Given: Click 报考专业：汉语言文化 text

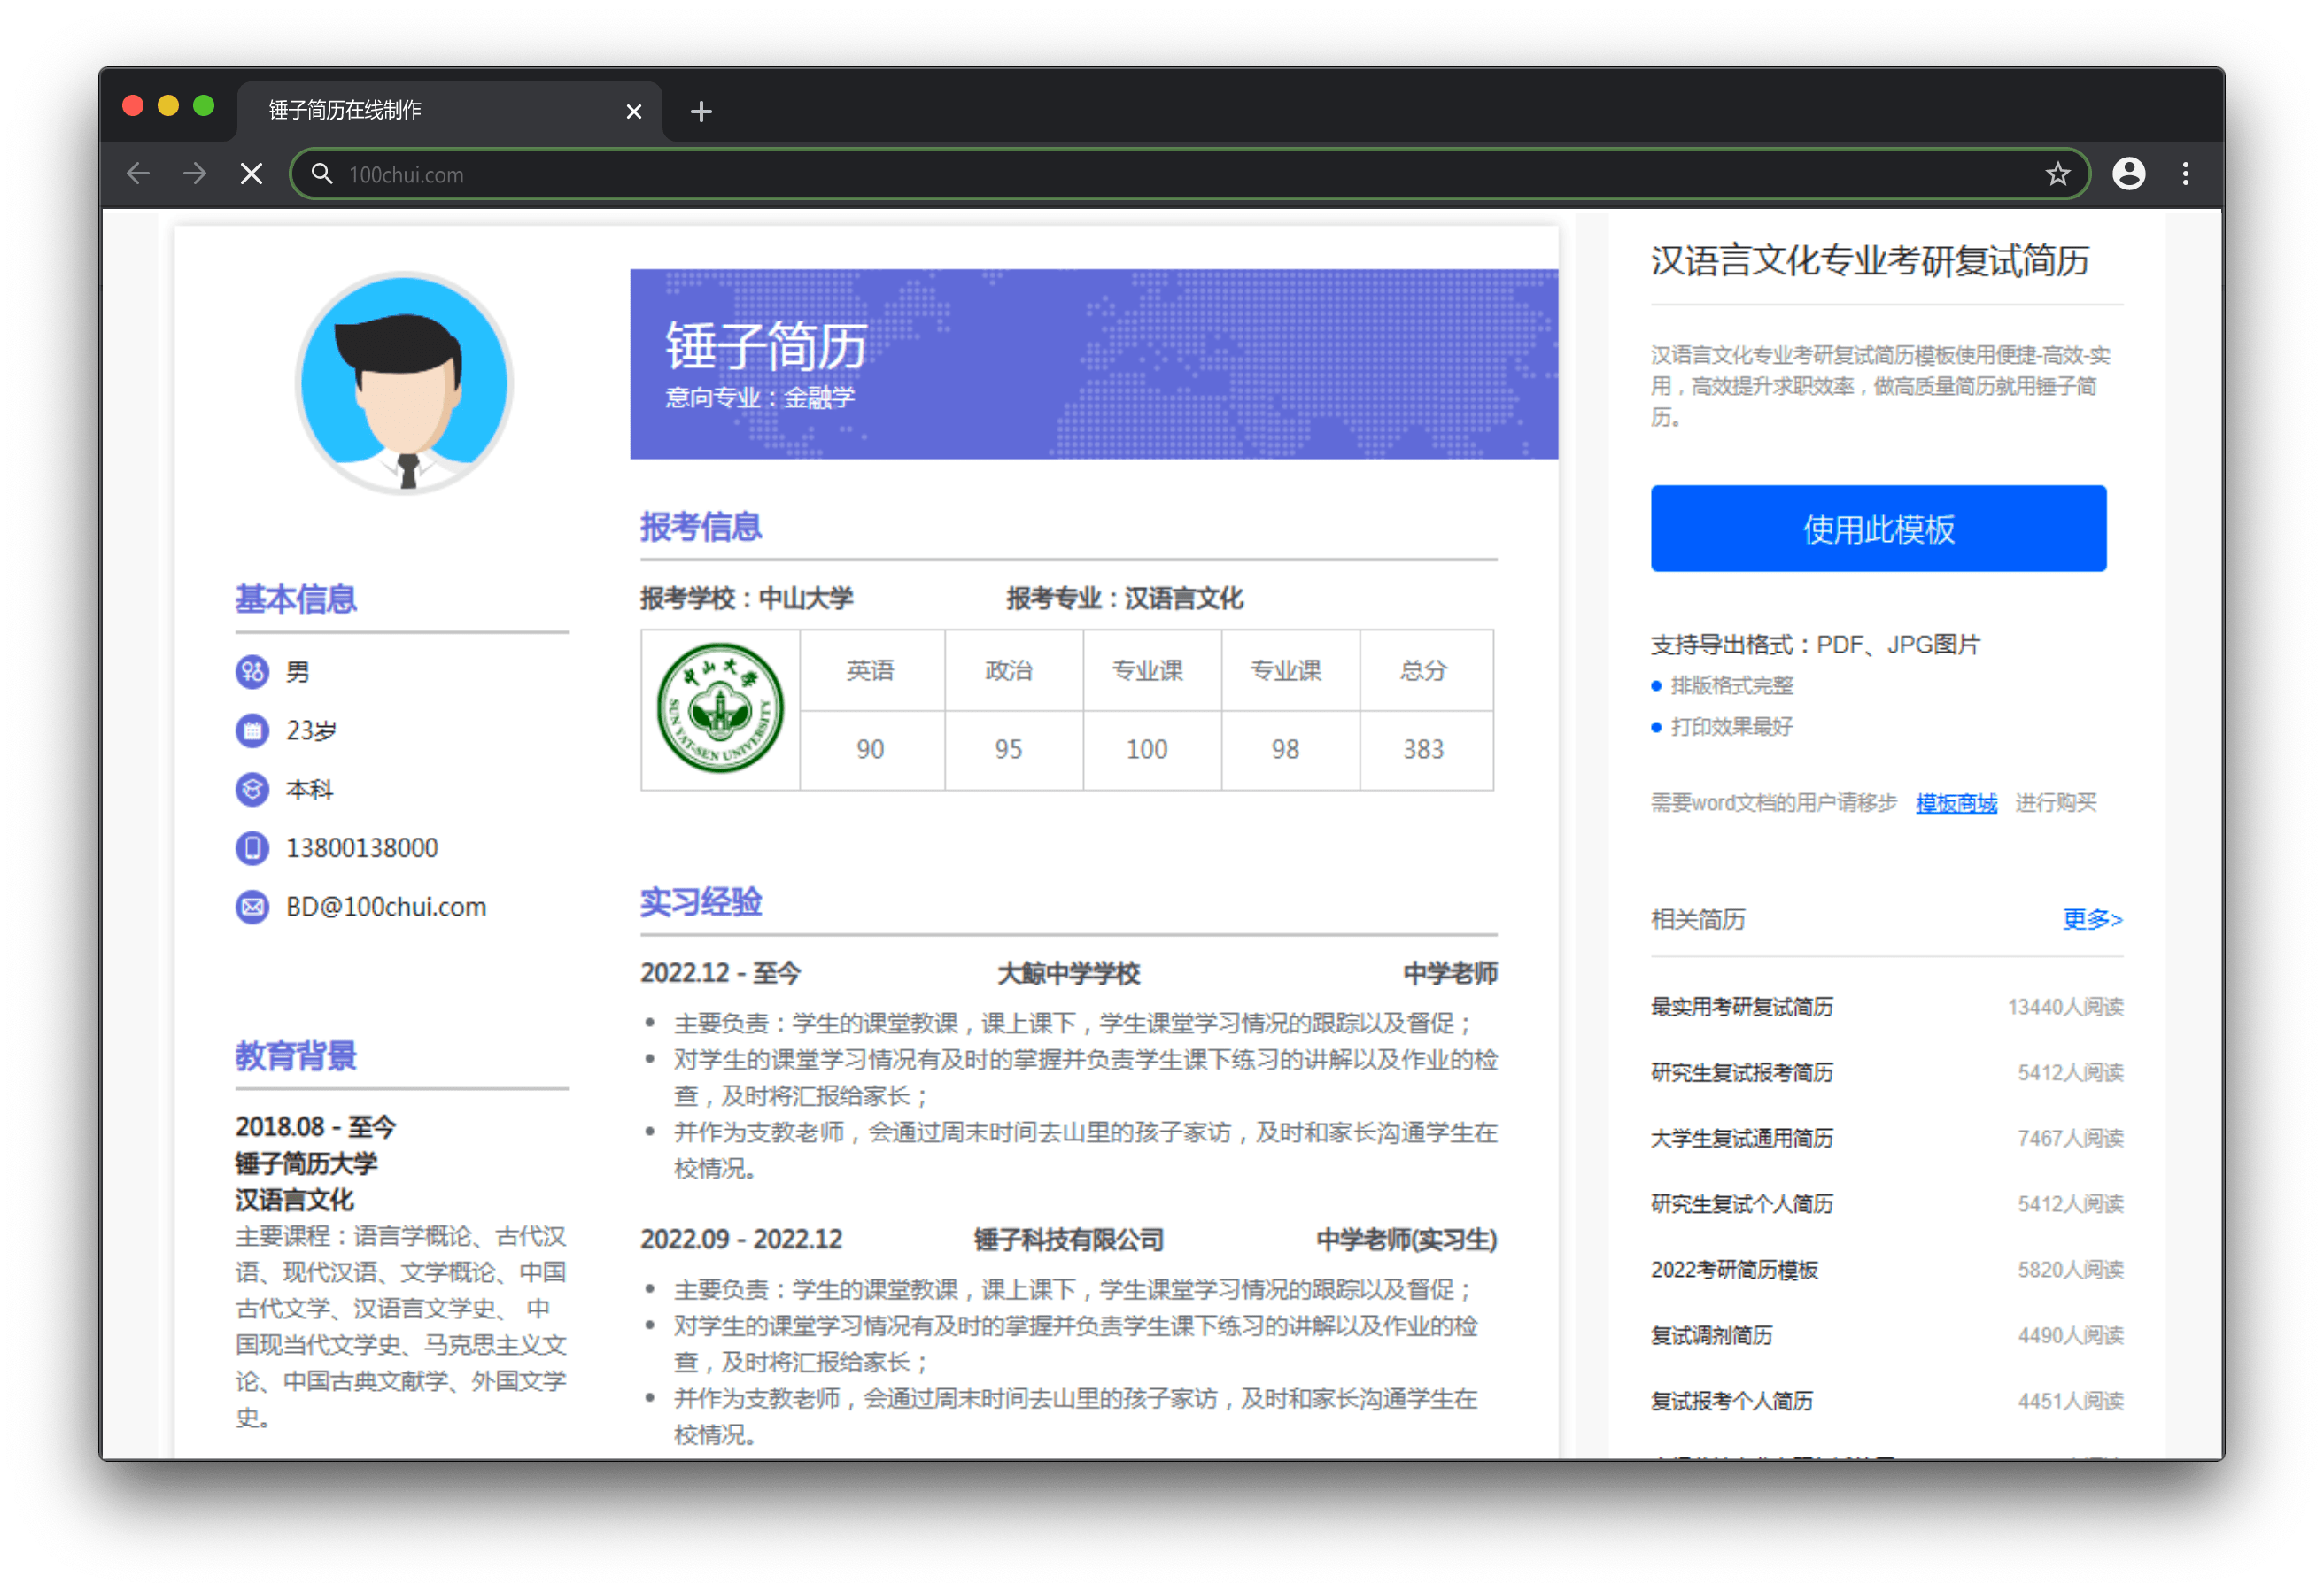Looking at the screenshot, I should click(x=1124, y=598).
